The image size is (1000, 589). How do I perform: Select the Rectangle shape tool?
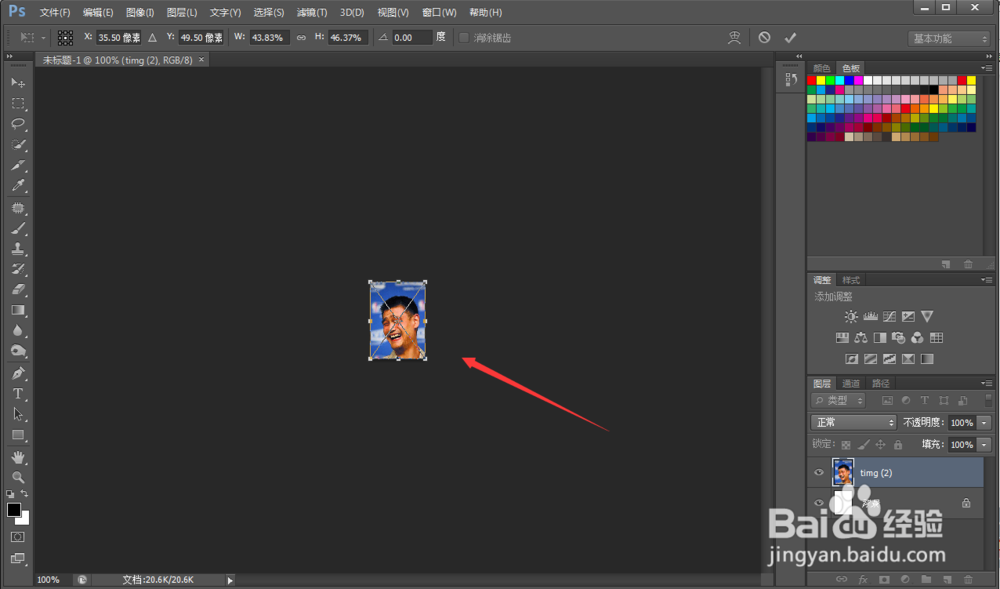point(18,435)
